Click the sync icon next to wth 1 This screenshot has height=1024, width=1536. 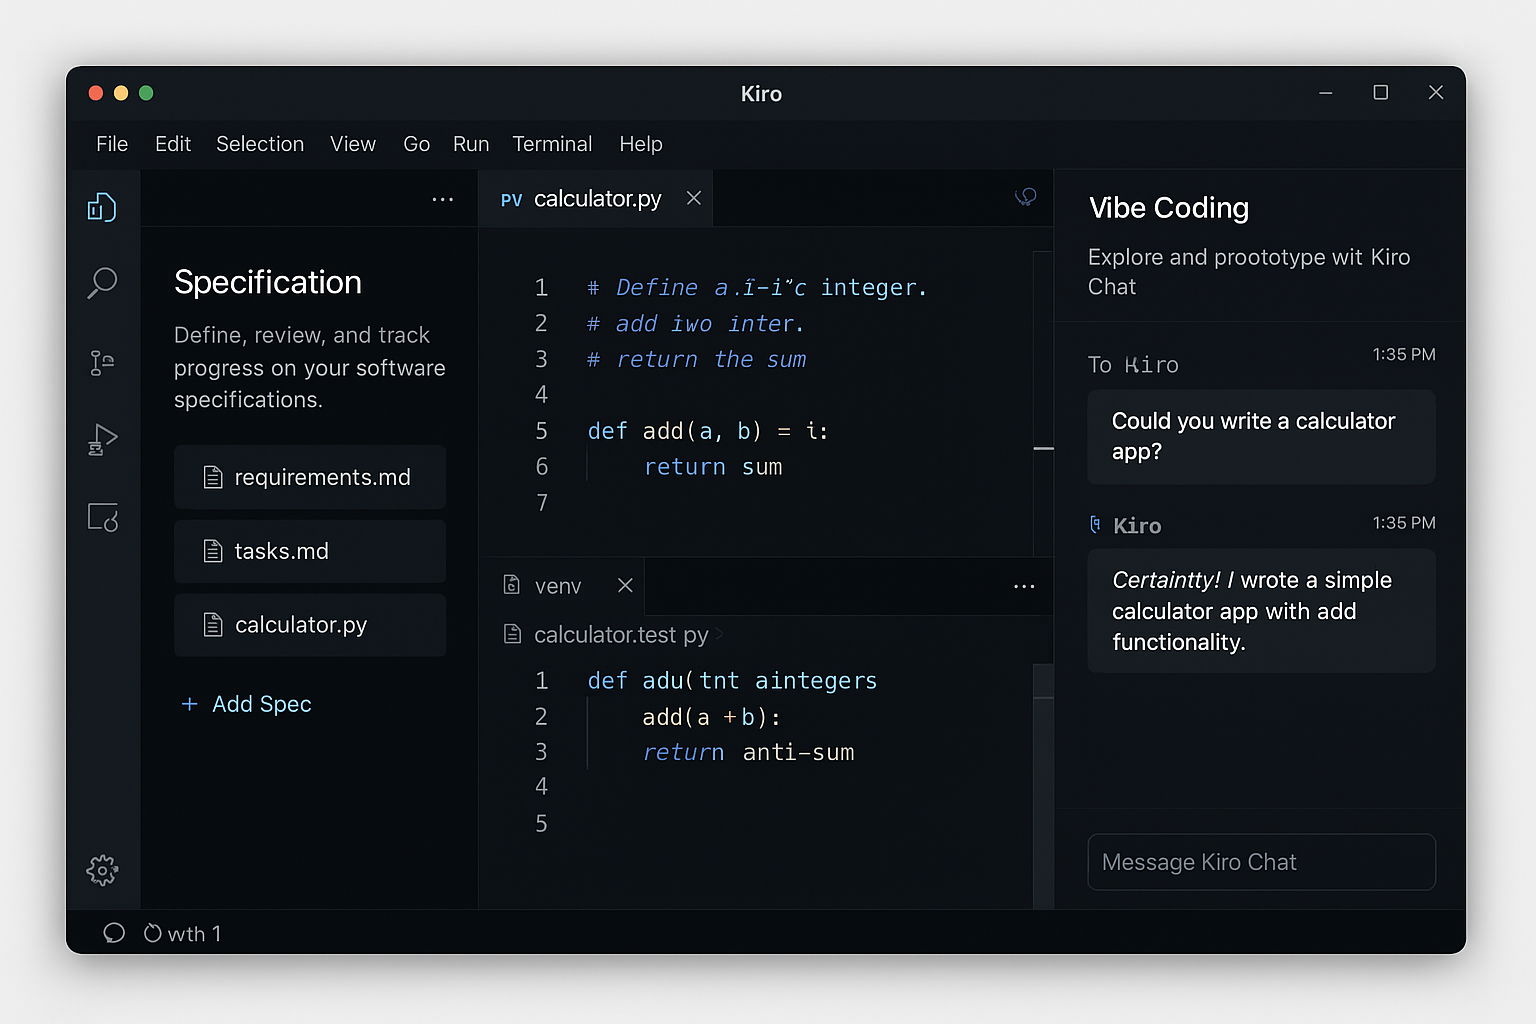(x=152, y=933)
